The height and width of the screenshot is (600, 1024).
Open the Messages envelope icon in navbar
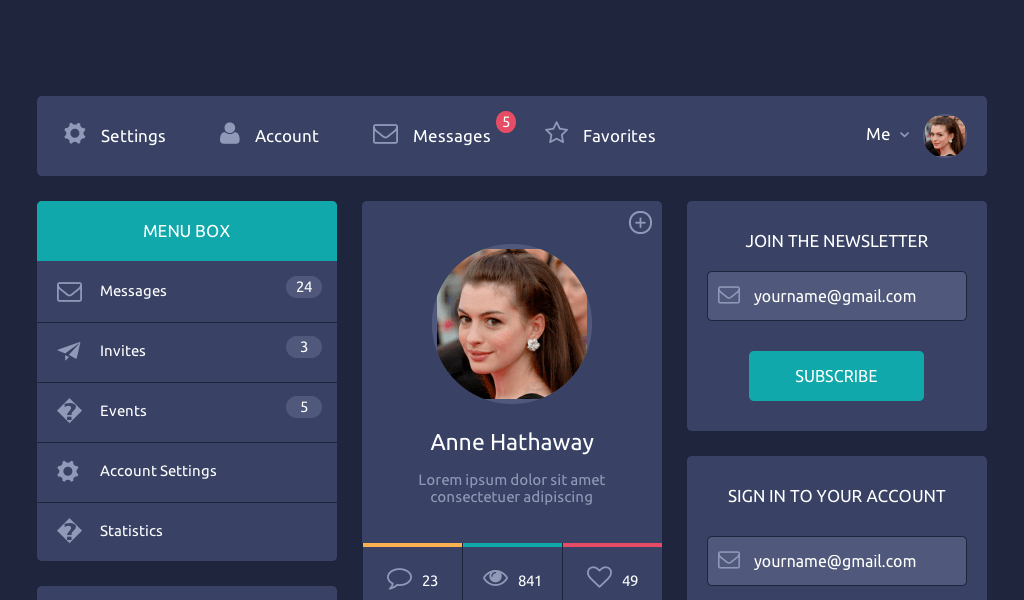[385, 133]
